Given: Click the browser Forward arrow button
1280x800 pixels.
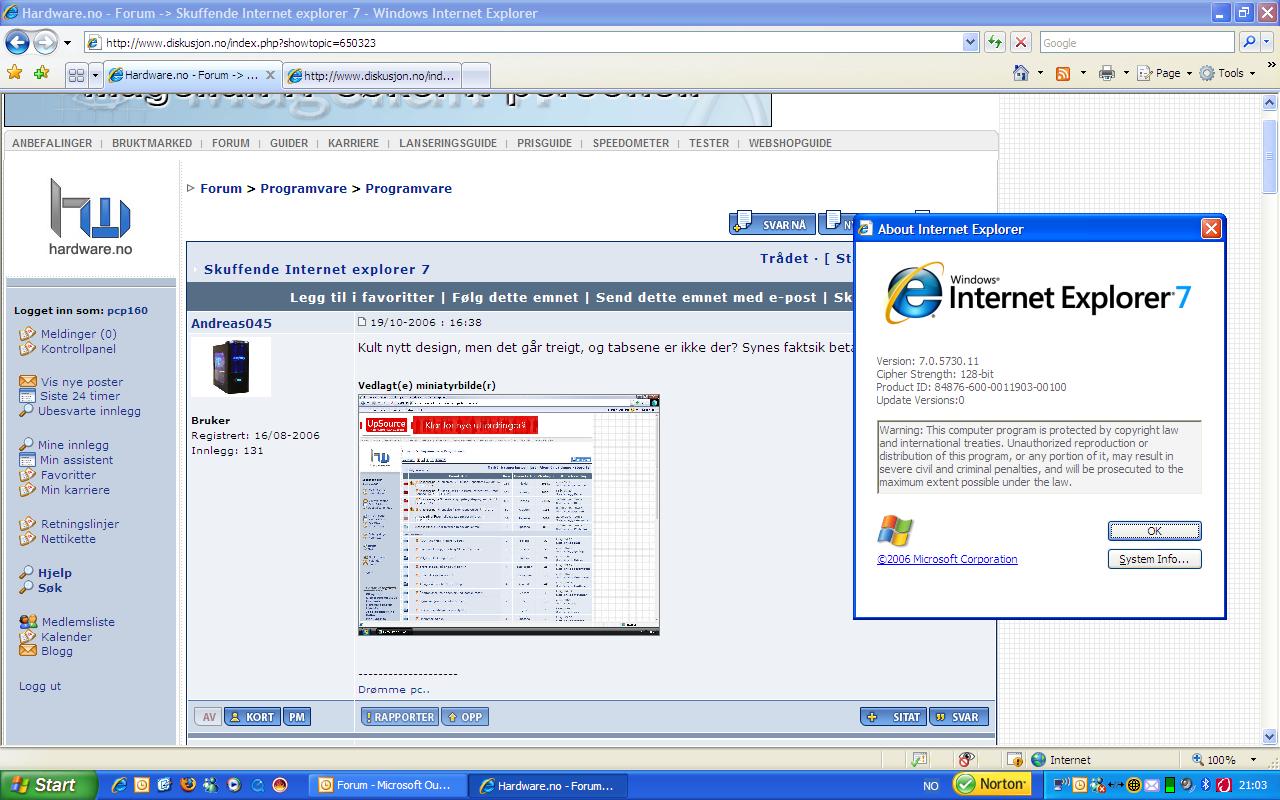Looking at the screenshot, I should (45, 43).
